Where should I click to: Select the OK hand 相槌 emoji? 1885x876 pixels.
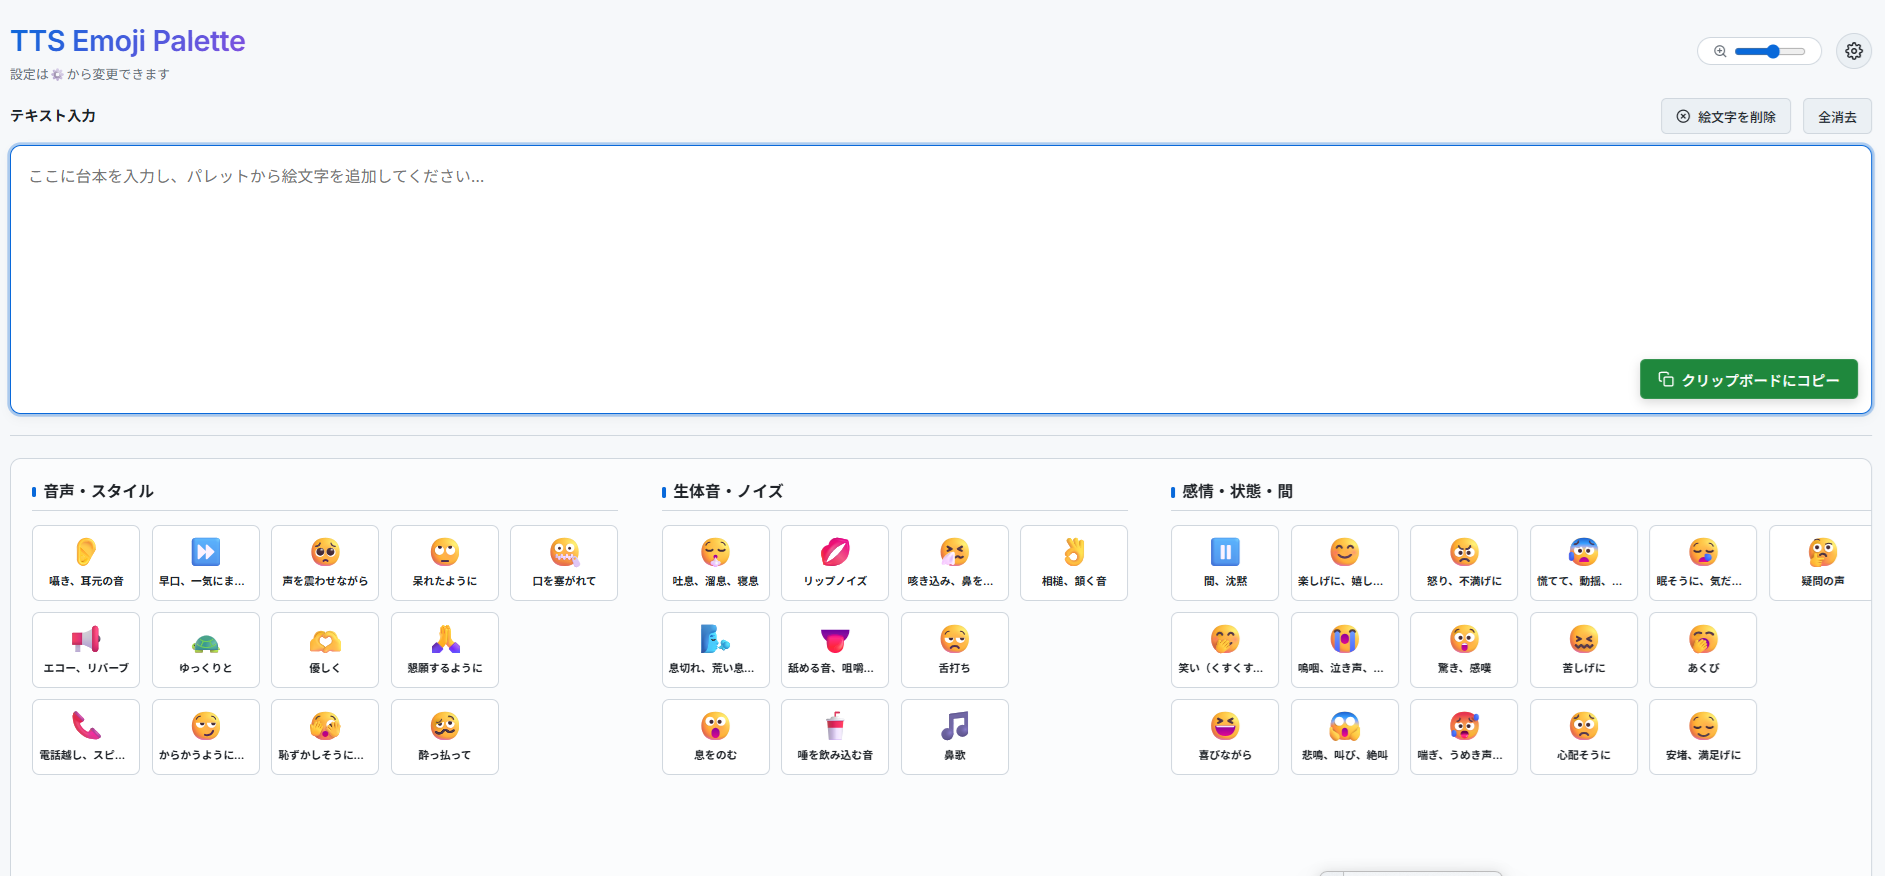pyautogui.click(x=1073, y=562)
